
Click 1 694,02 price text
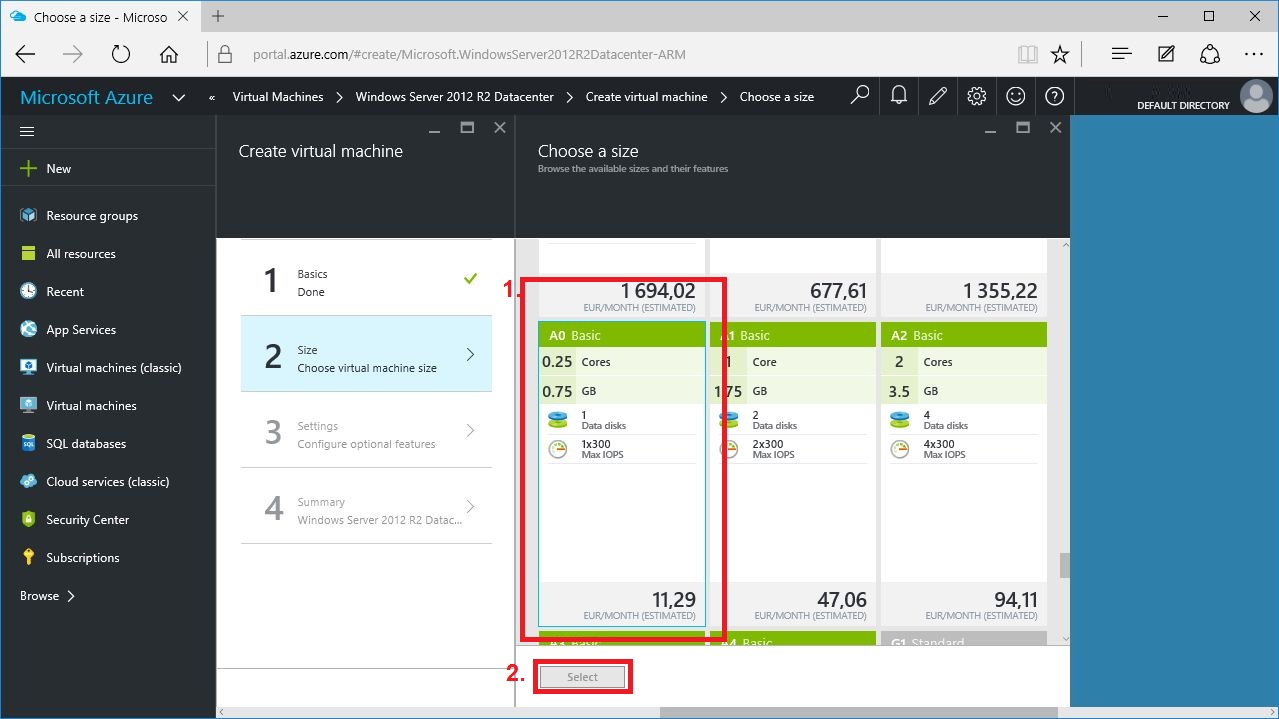pos(658,291)
